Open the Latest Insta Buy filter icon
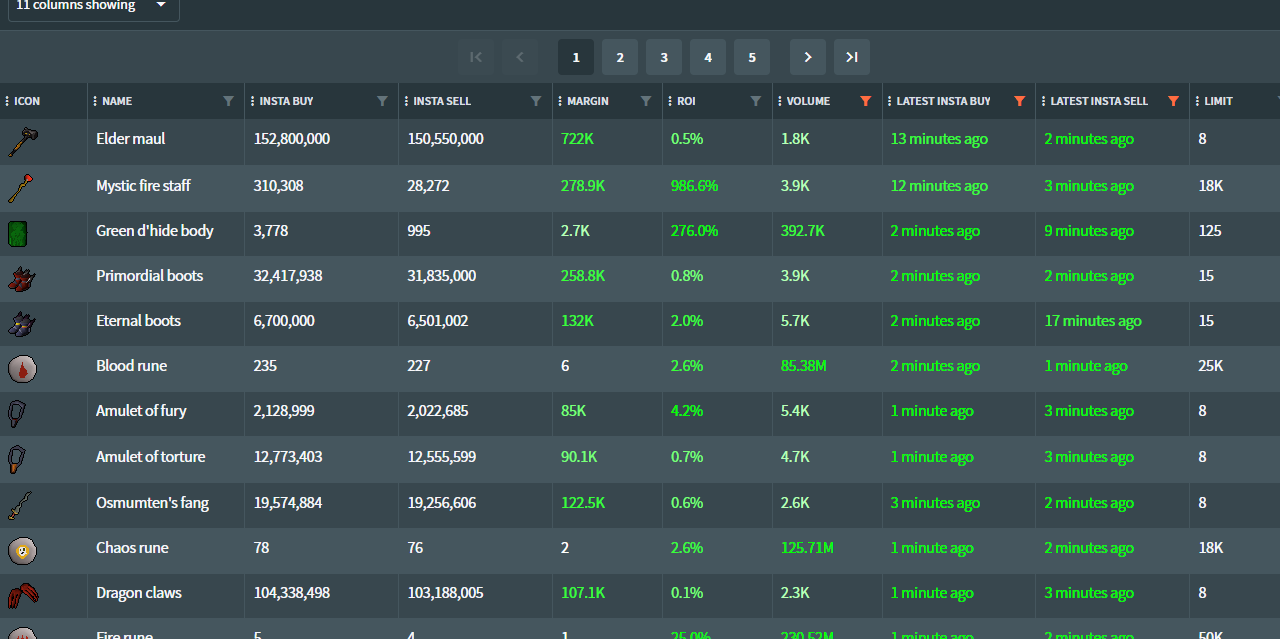1280x639 pixels. 1019,101
